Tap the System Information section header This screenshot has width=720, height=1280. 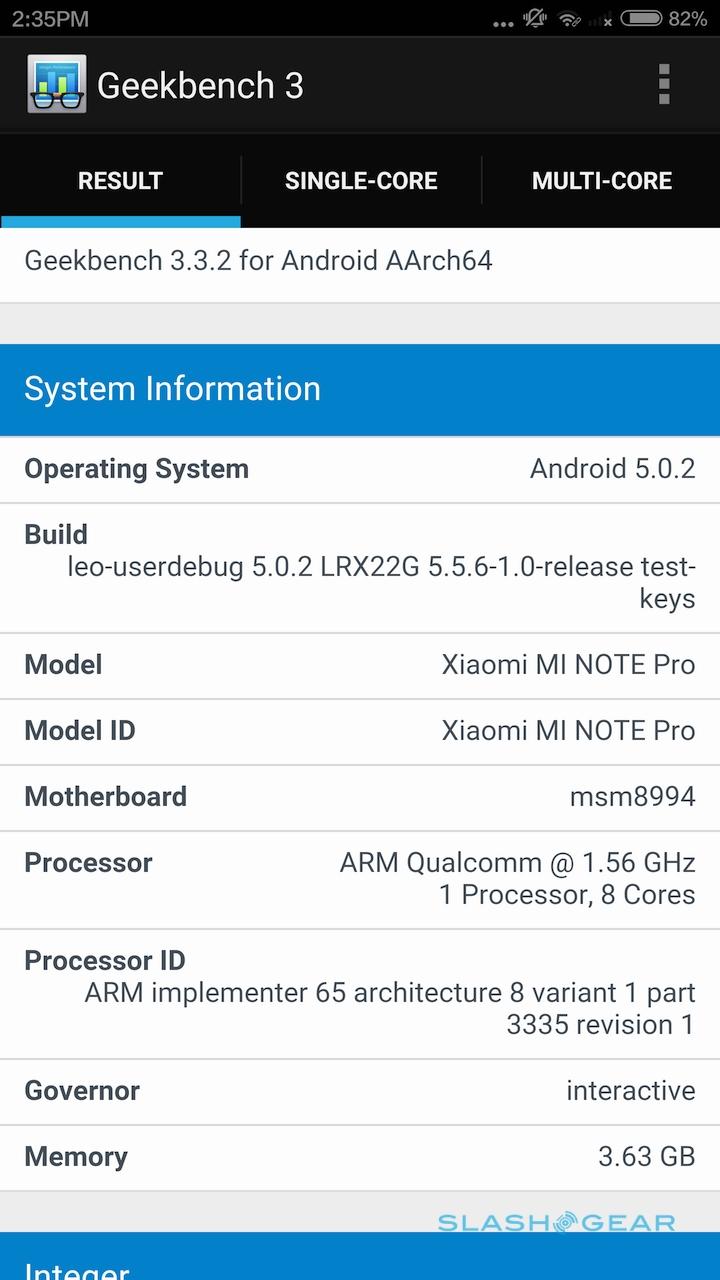pyautogui.click(x=360, y=389)
